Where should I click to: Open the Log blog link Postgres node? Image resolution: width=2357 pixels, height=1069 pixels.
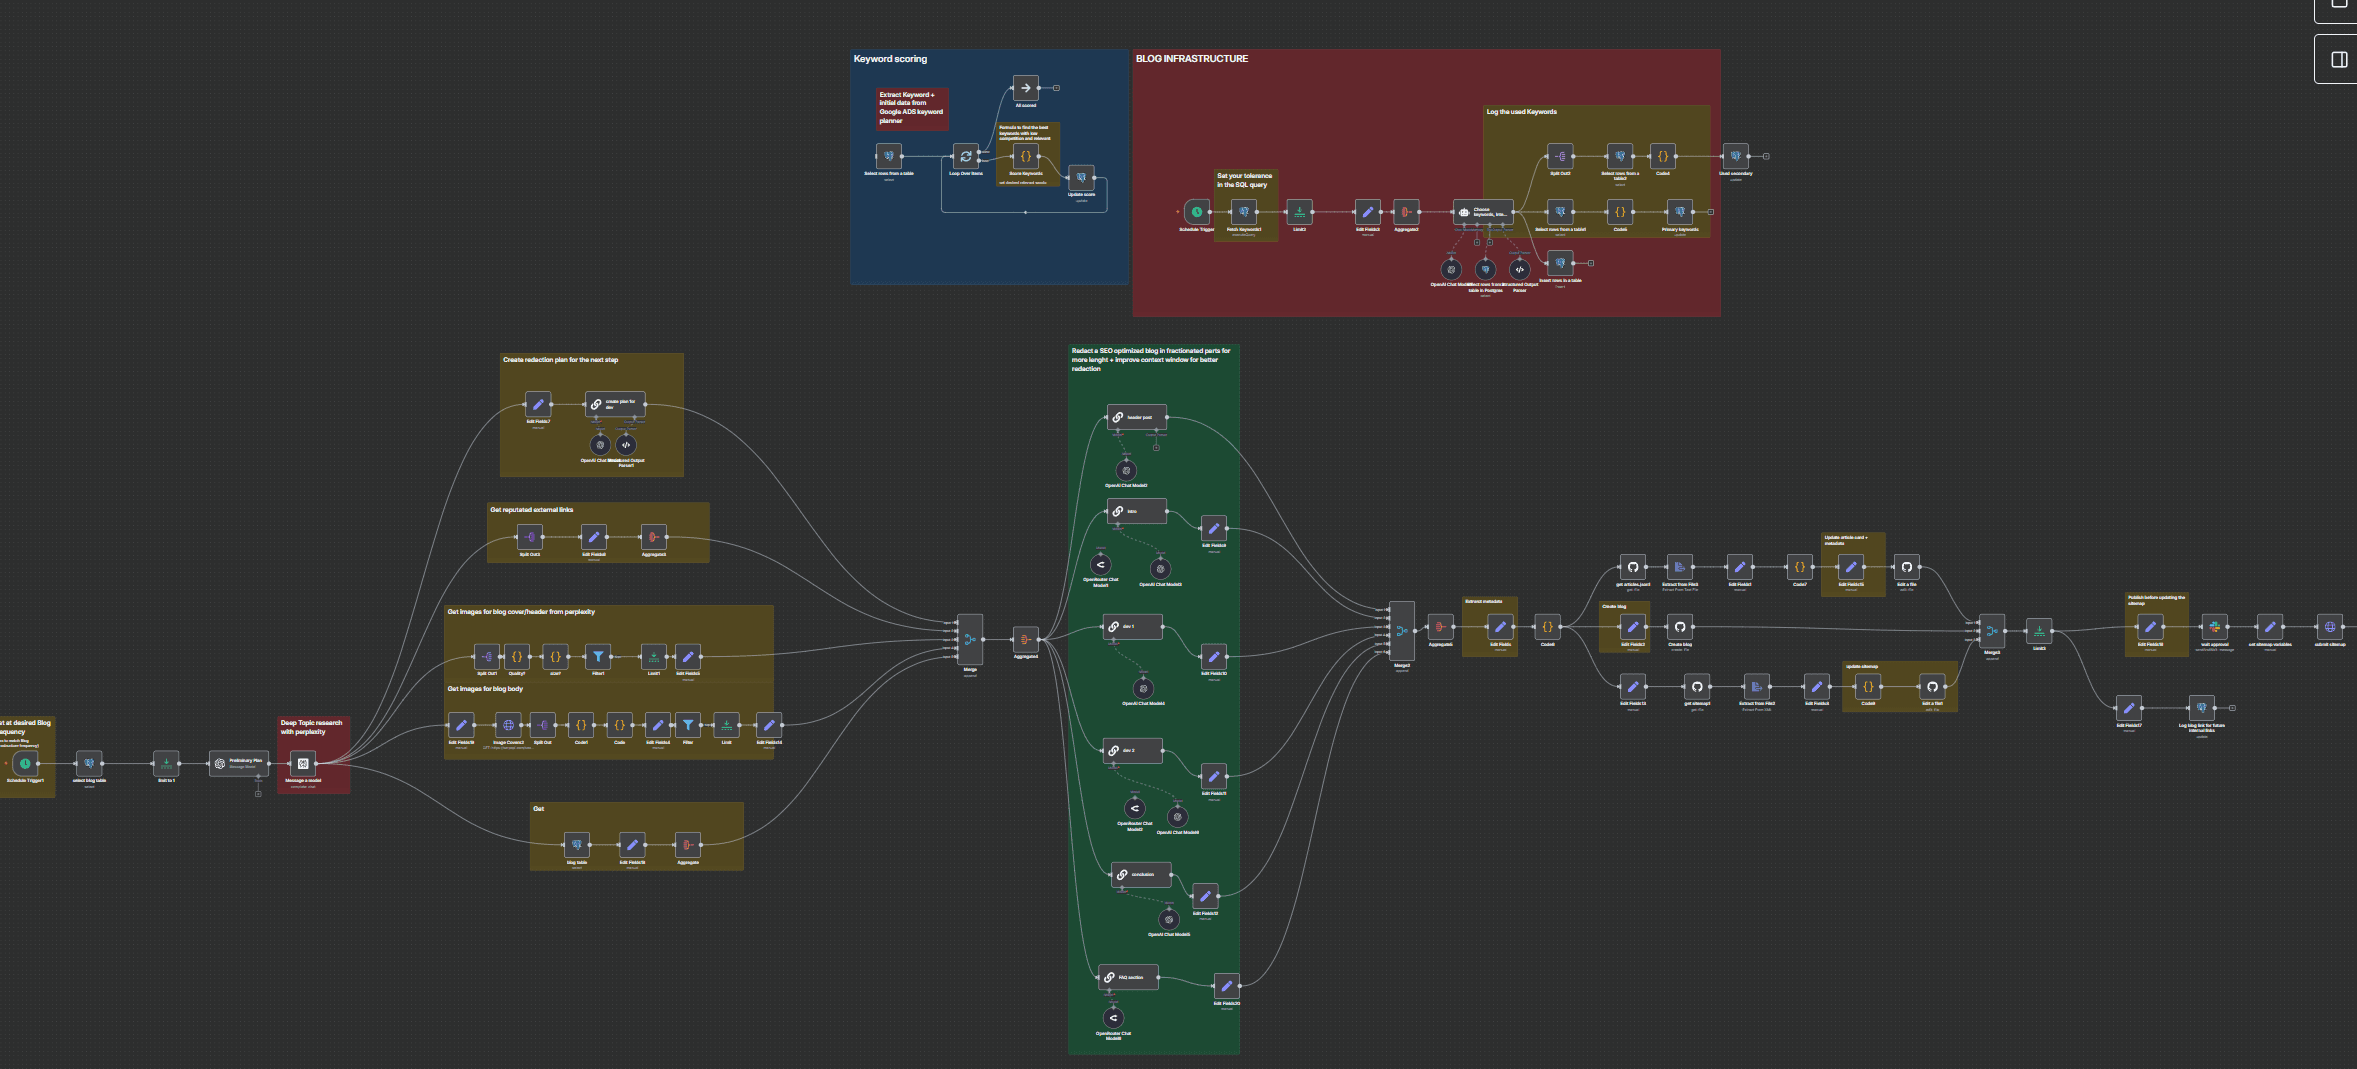[x=2201, y=708]
